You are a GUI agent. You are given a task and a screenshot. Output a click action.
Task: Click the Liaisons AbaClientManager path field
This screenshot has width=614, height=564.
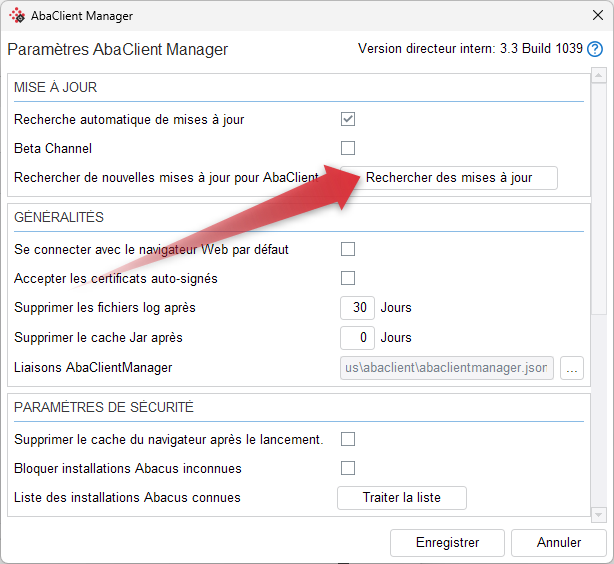pyautogui.click(x=447, y=368)
